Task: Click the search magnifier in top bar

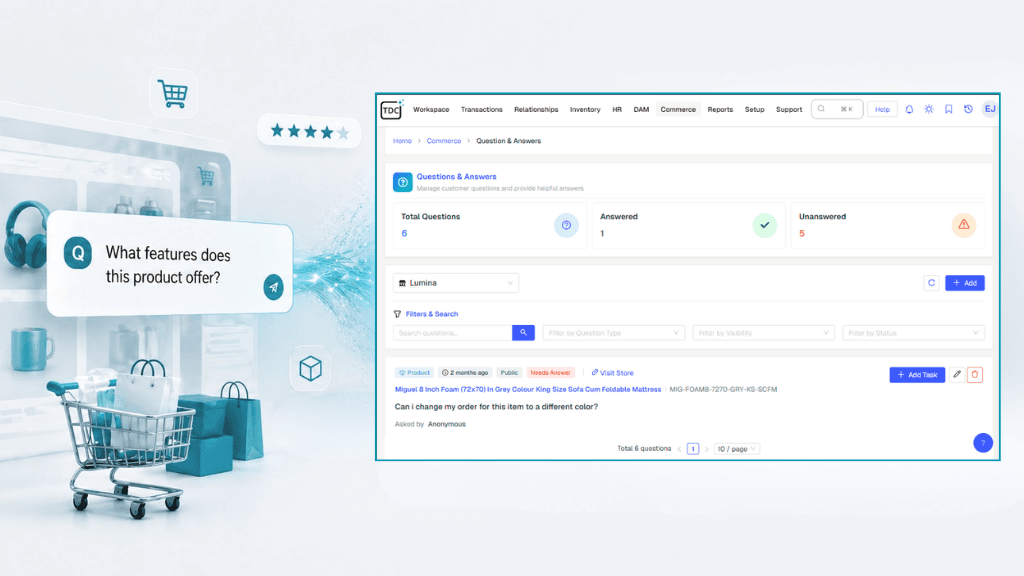Action: [x=822, y=109]
